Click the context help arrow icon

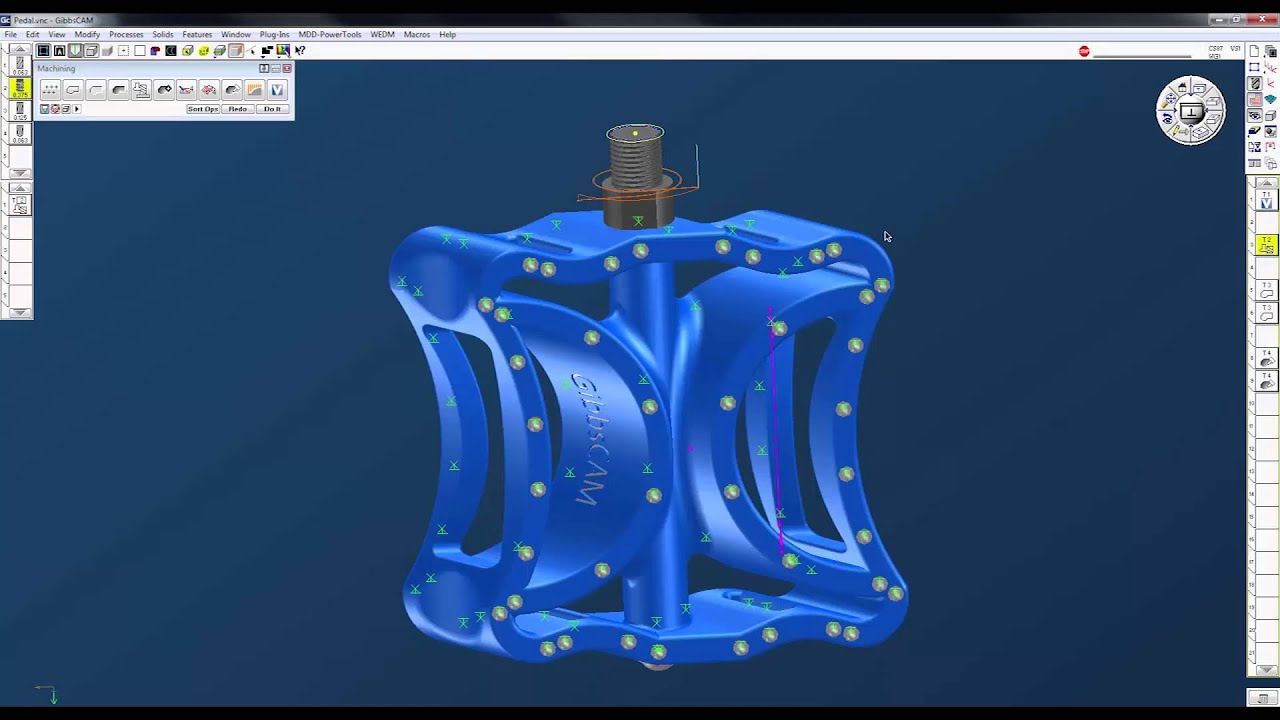(299, 50)
